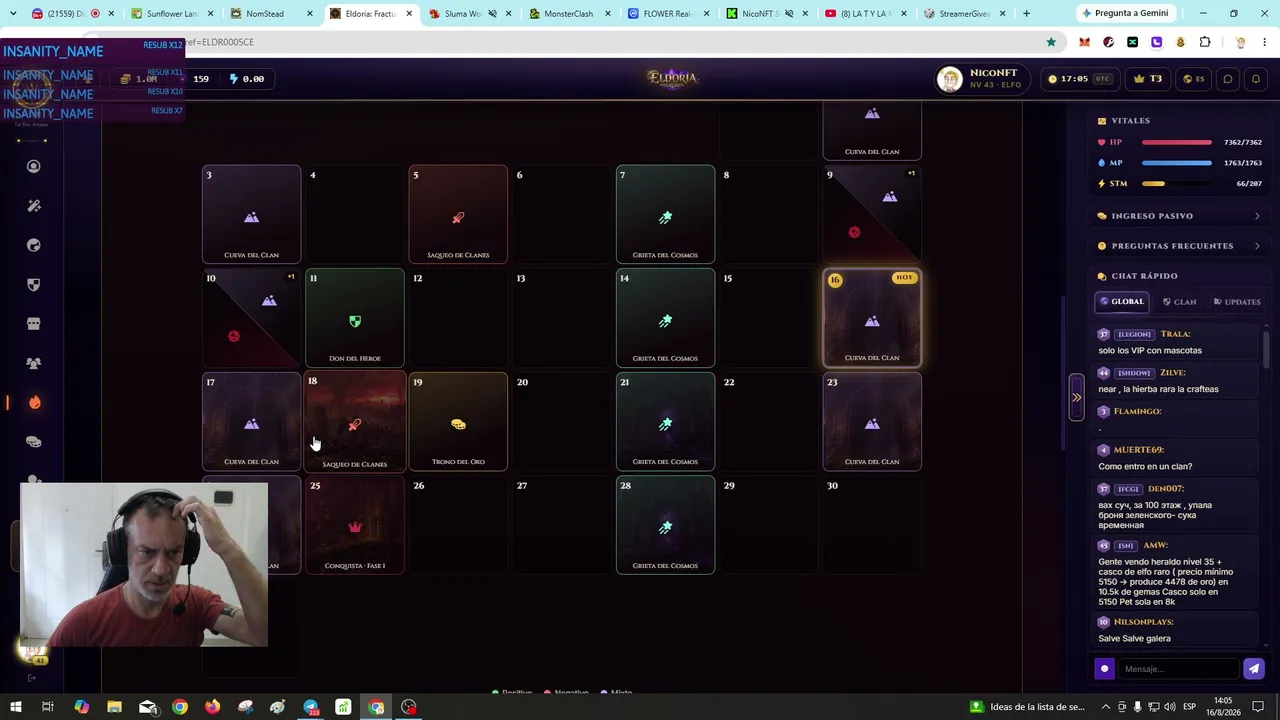
Task: Open the profile icon in left sidebar
Action: coord(34,166)
